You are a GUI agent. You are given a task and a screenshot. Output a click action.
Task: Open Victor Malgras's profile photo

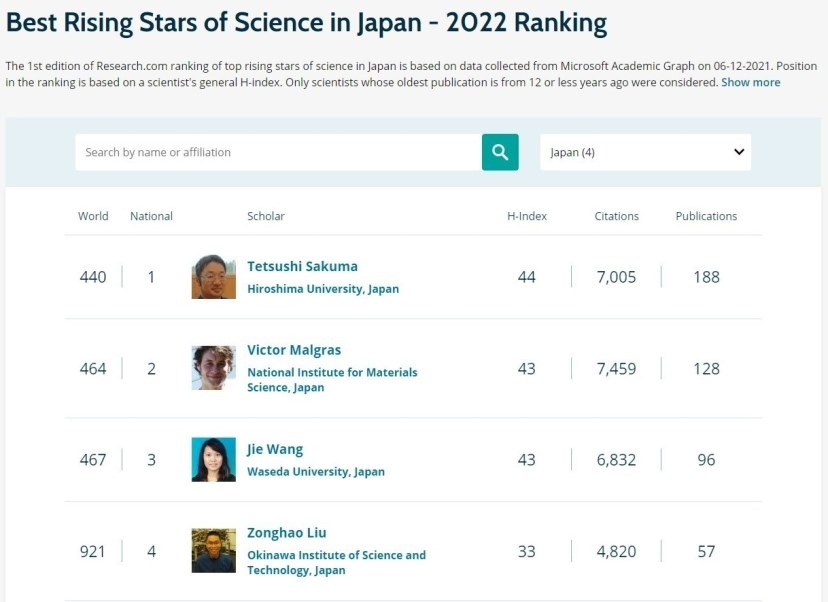(x=213, y=368)
